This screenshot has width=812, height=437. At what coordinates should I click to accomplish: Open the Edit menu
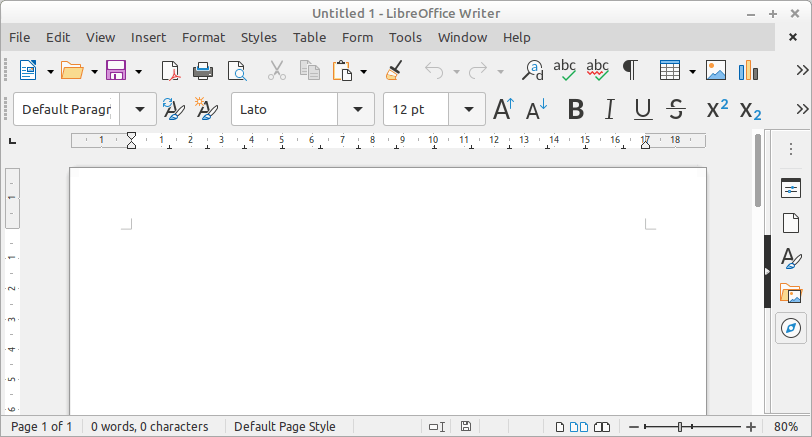pos(58,37)
